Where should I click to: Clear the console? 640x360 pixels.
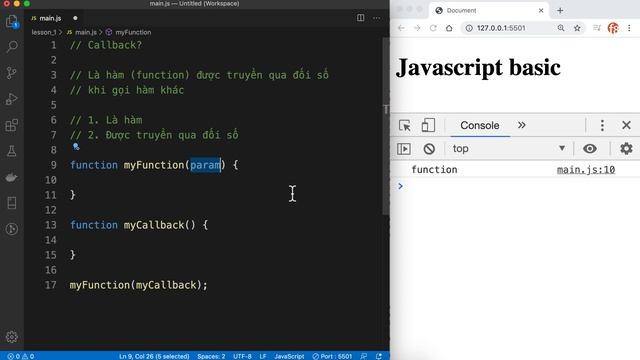coord(429,149)
